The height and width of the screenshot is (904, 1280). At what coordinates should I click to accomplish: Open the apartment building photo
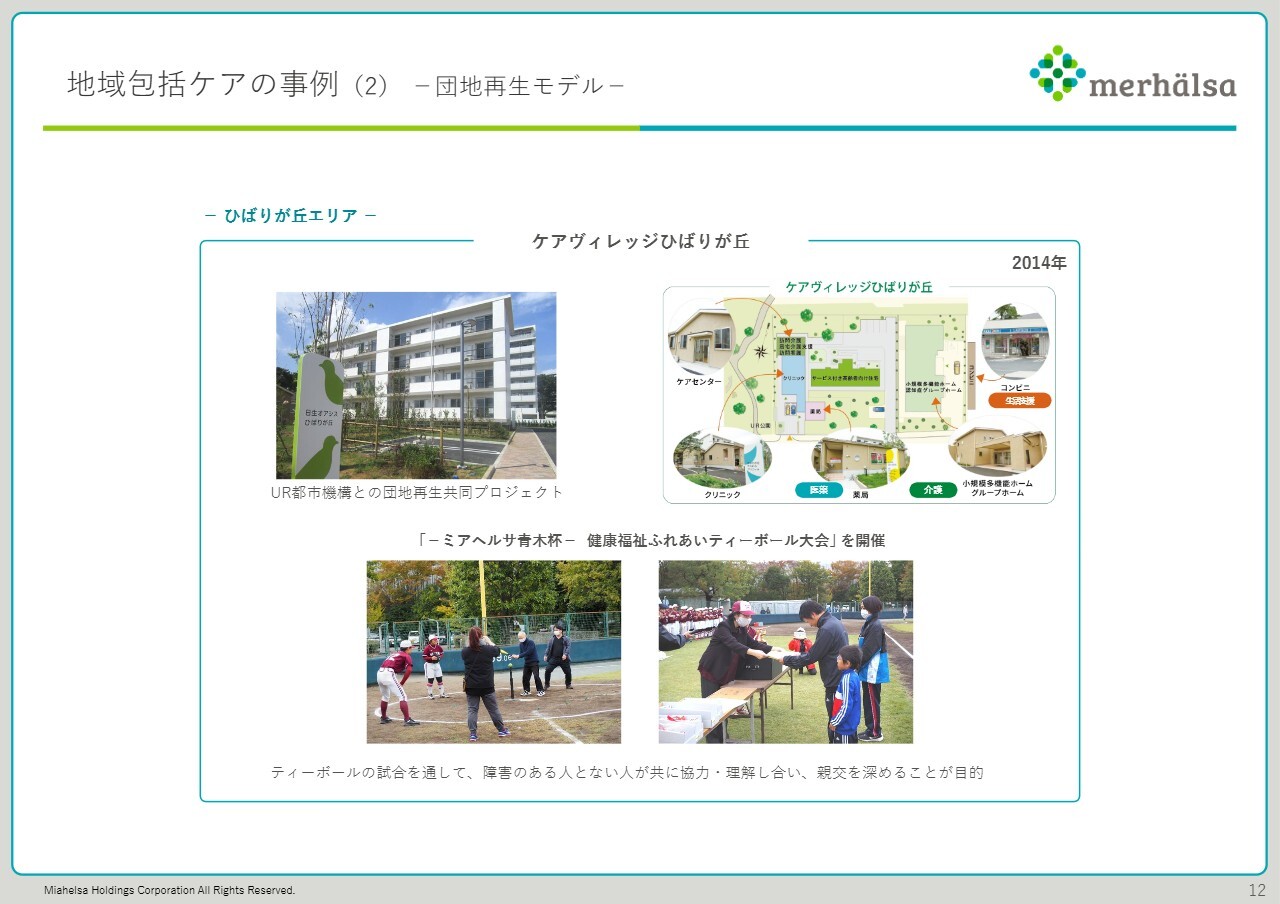click(416, 385)
